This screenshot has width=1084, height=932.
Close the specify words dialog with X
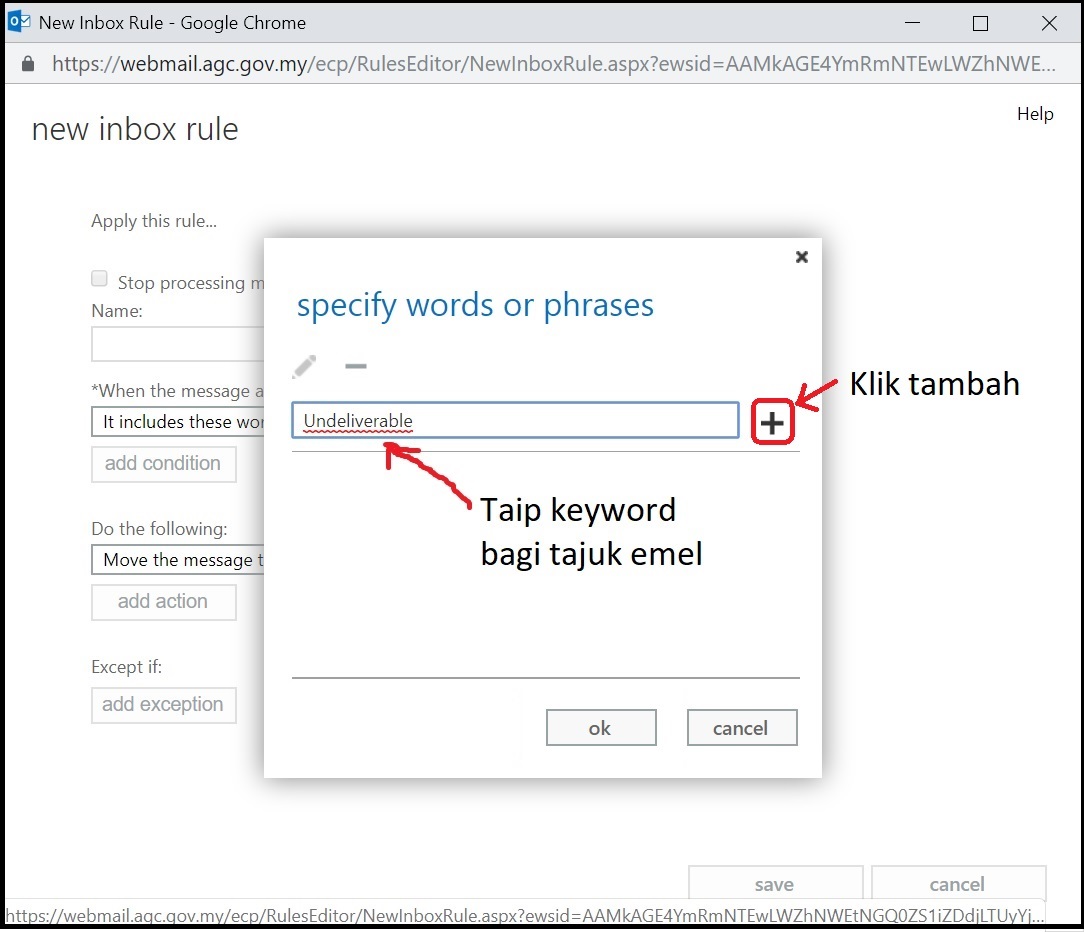click(801, 257)
